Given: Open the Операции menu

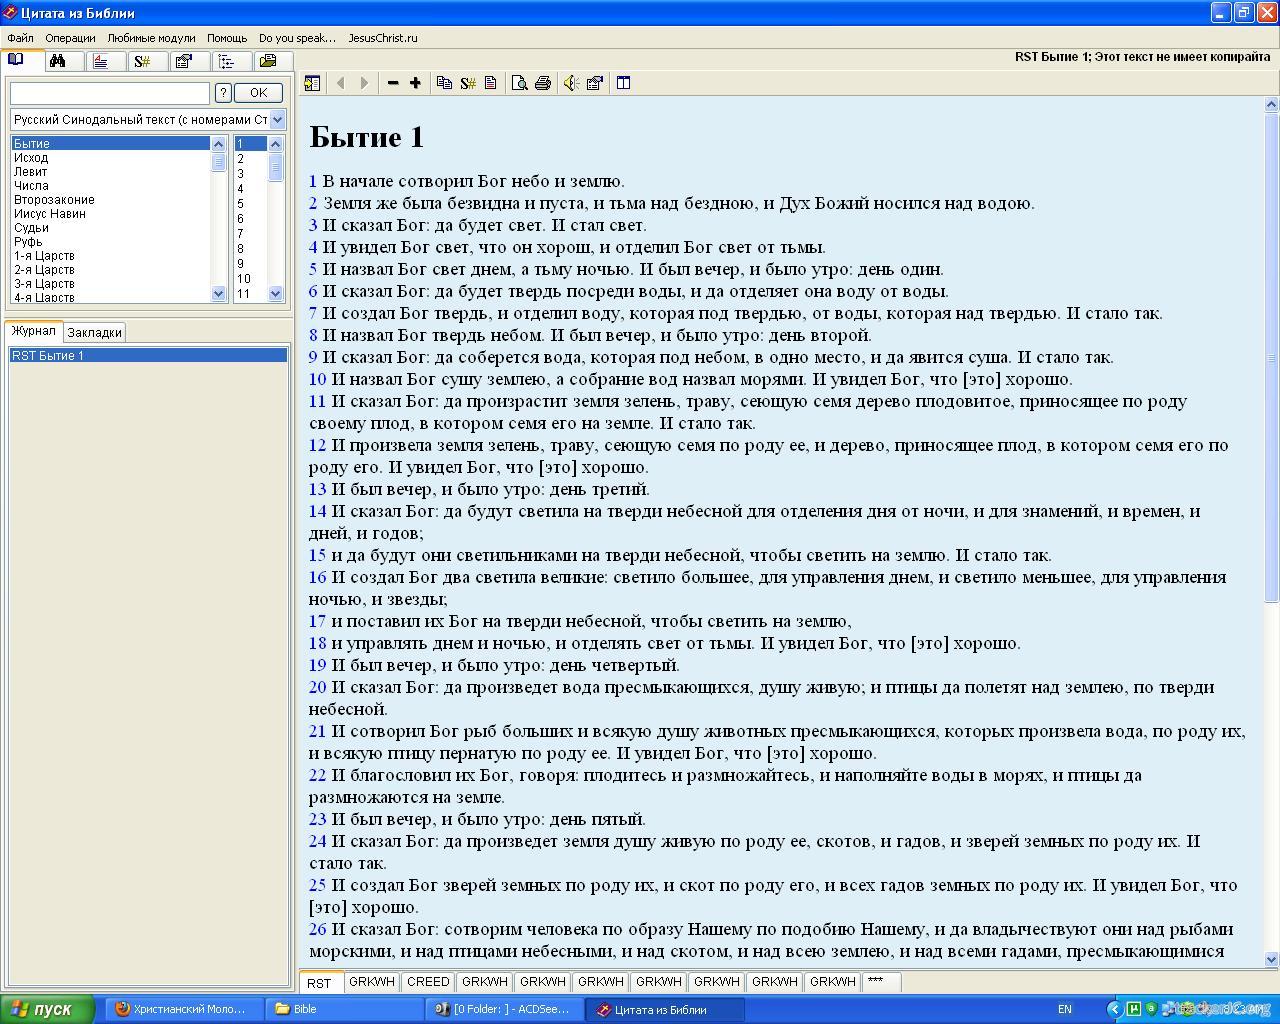Looking at the screenshot, I should click(x=70, y=38).
